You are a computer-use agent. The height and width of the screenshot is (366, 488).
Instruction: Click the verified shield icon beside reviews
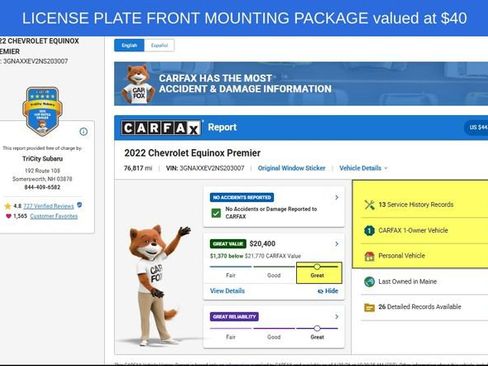(79, 205)
